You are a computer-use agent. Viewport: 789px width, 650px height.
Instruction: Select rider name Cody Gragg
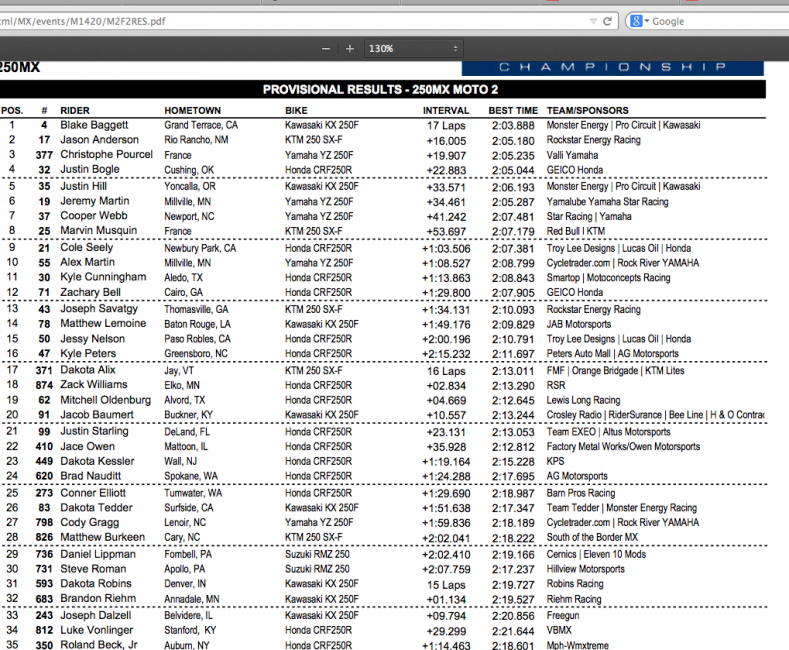pyautogui.click(x=90, y=523)
